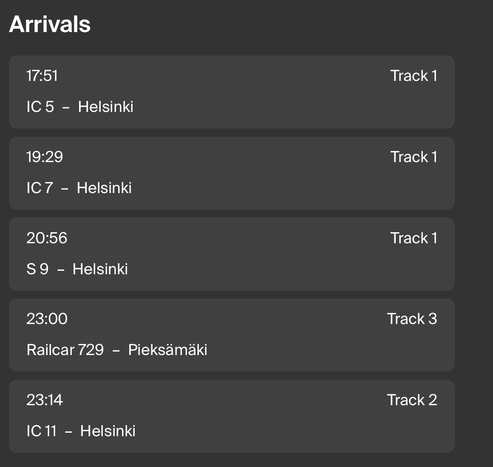
Task: Click the S 9 – Helsinki text
Action: [x=77, y=269]
